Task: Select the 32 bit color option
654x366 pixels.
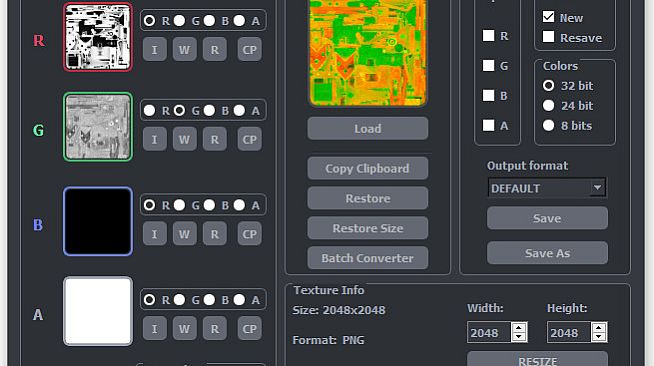Action: pyautogui.click(x=548, y=85)
